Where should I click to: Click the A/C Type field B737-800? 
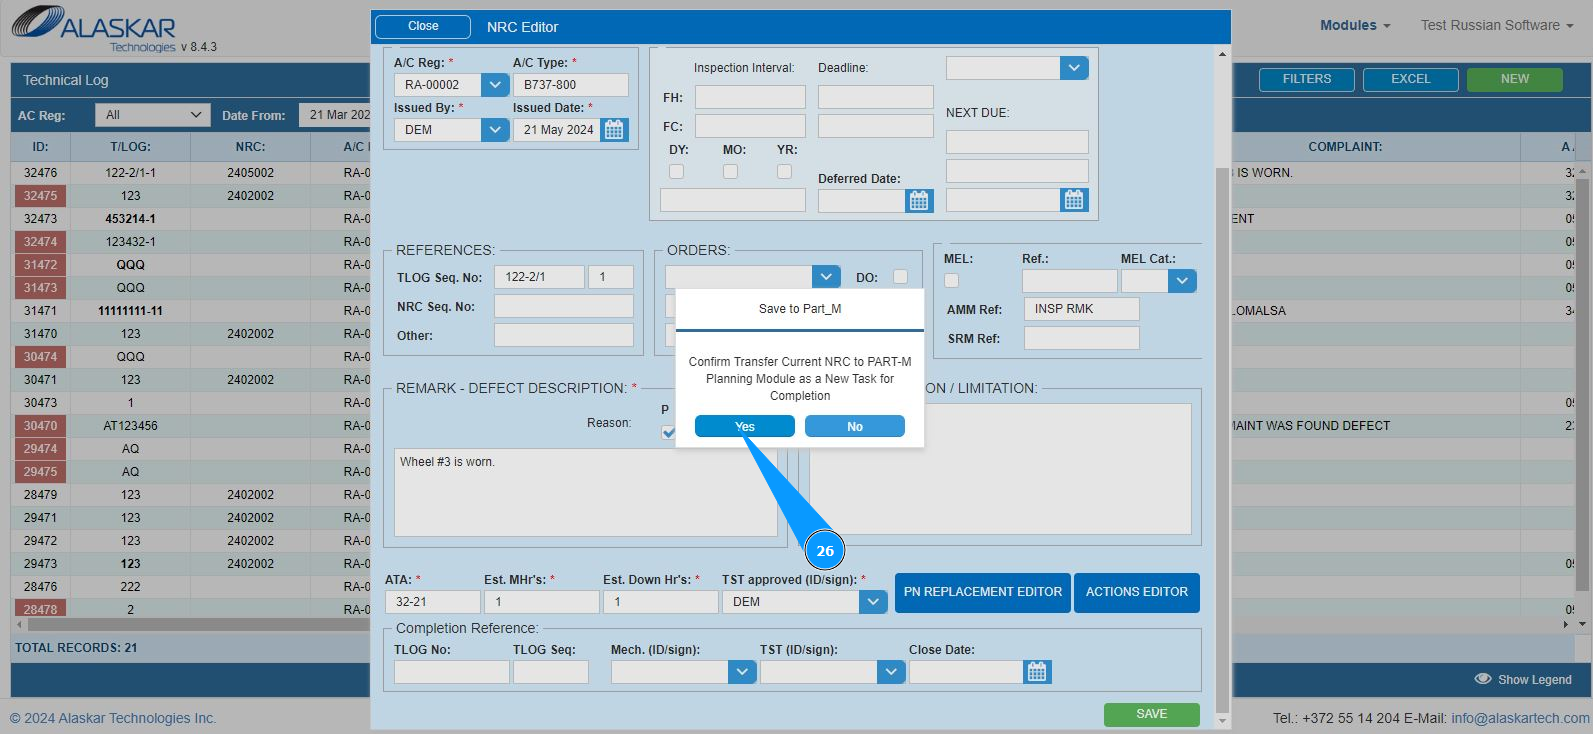coord(571,85)
